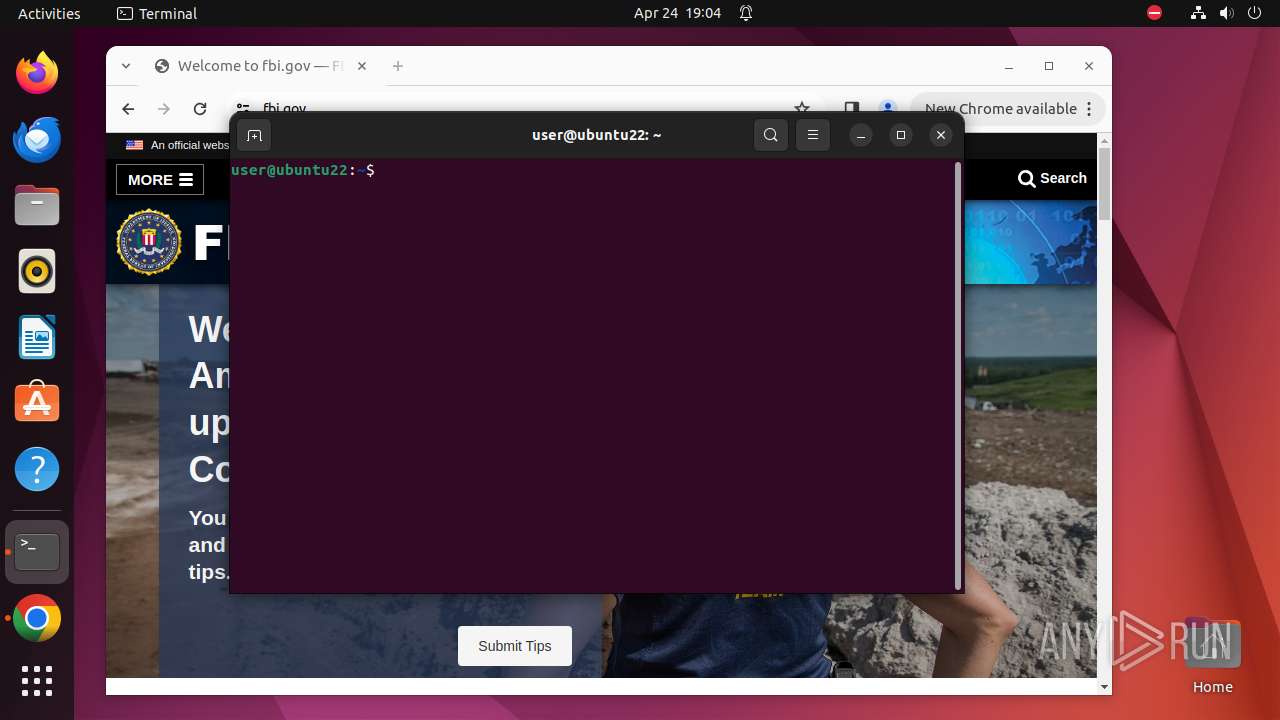Open Chrome three-dot menu
This screenshot has width=1280, height=720.
click(x=1090, y=109)
